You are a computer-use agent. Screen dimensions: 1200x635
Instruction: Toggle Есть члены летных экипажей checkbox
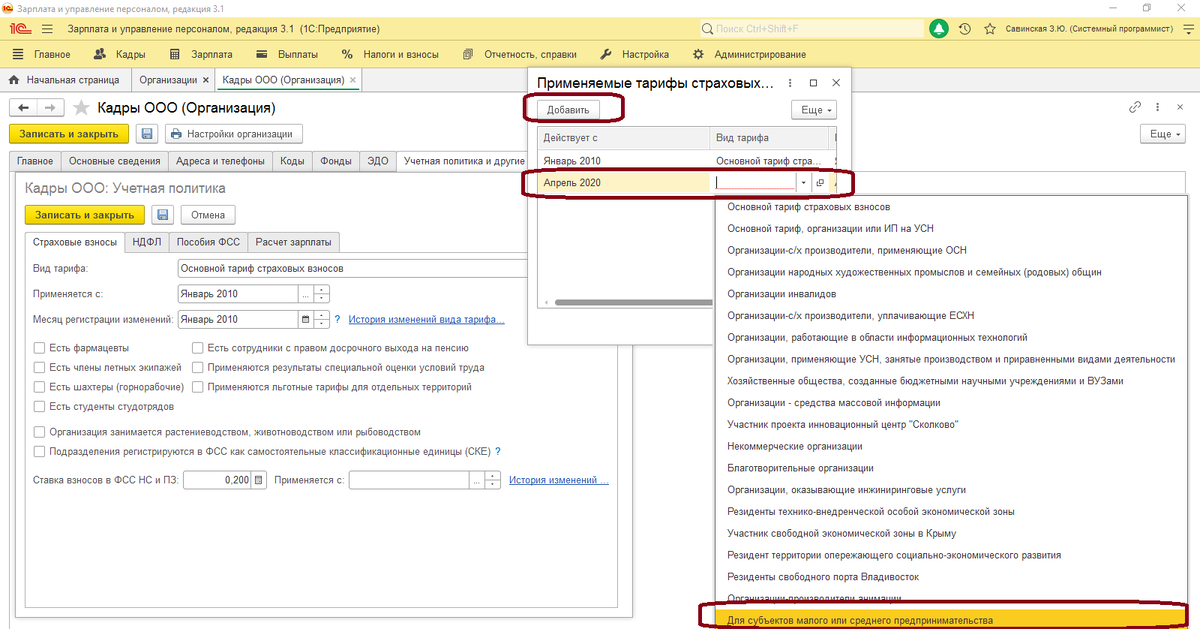pyautogui.click(x=39, y=367)
